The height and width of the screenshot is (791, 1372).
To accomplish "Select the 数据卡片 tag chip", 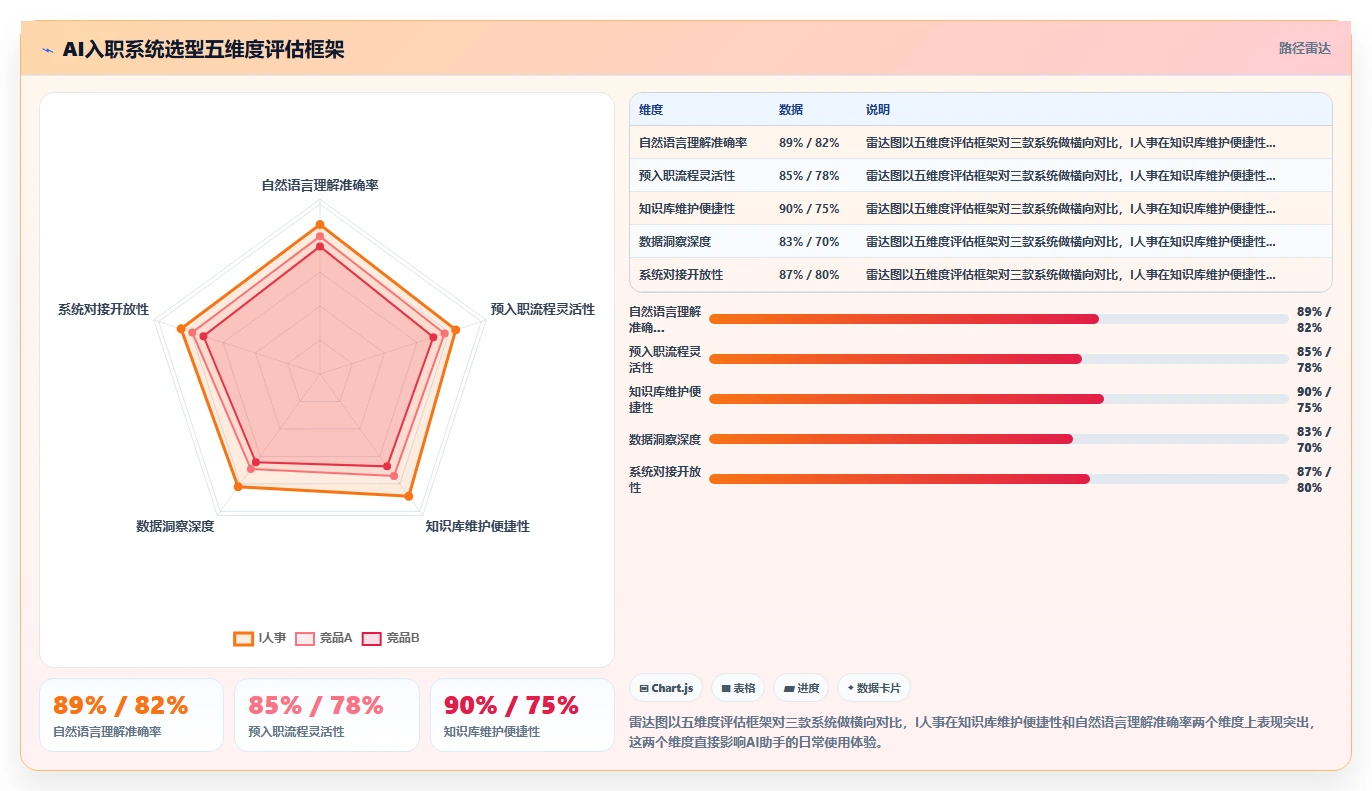I will coord(874,688).
